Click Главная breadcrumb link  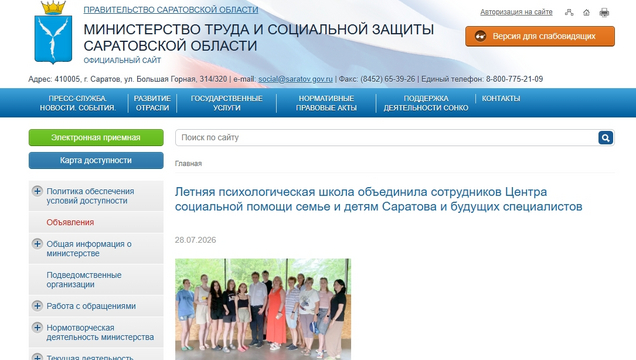(x=188, y=163)
